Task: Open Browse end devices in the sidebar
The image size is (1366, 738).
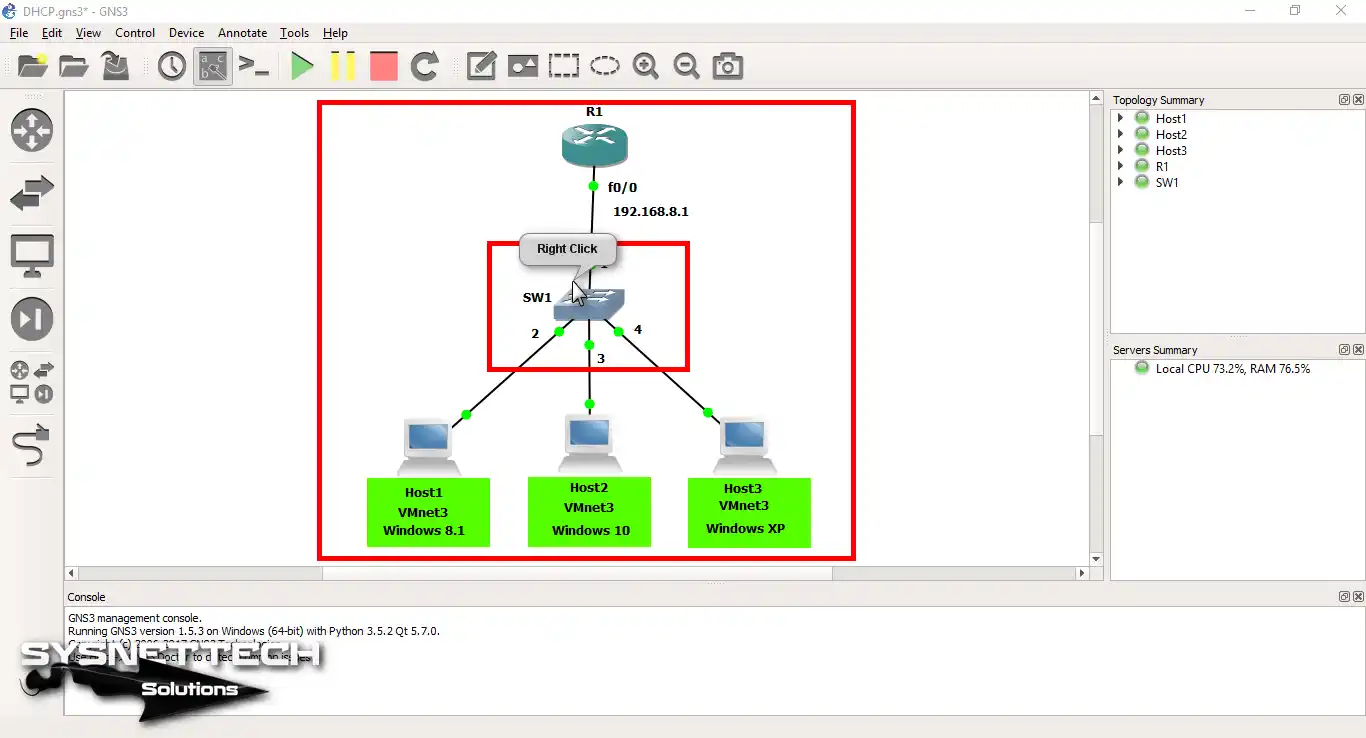Action: (31, 255)
